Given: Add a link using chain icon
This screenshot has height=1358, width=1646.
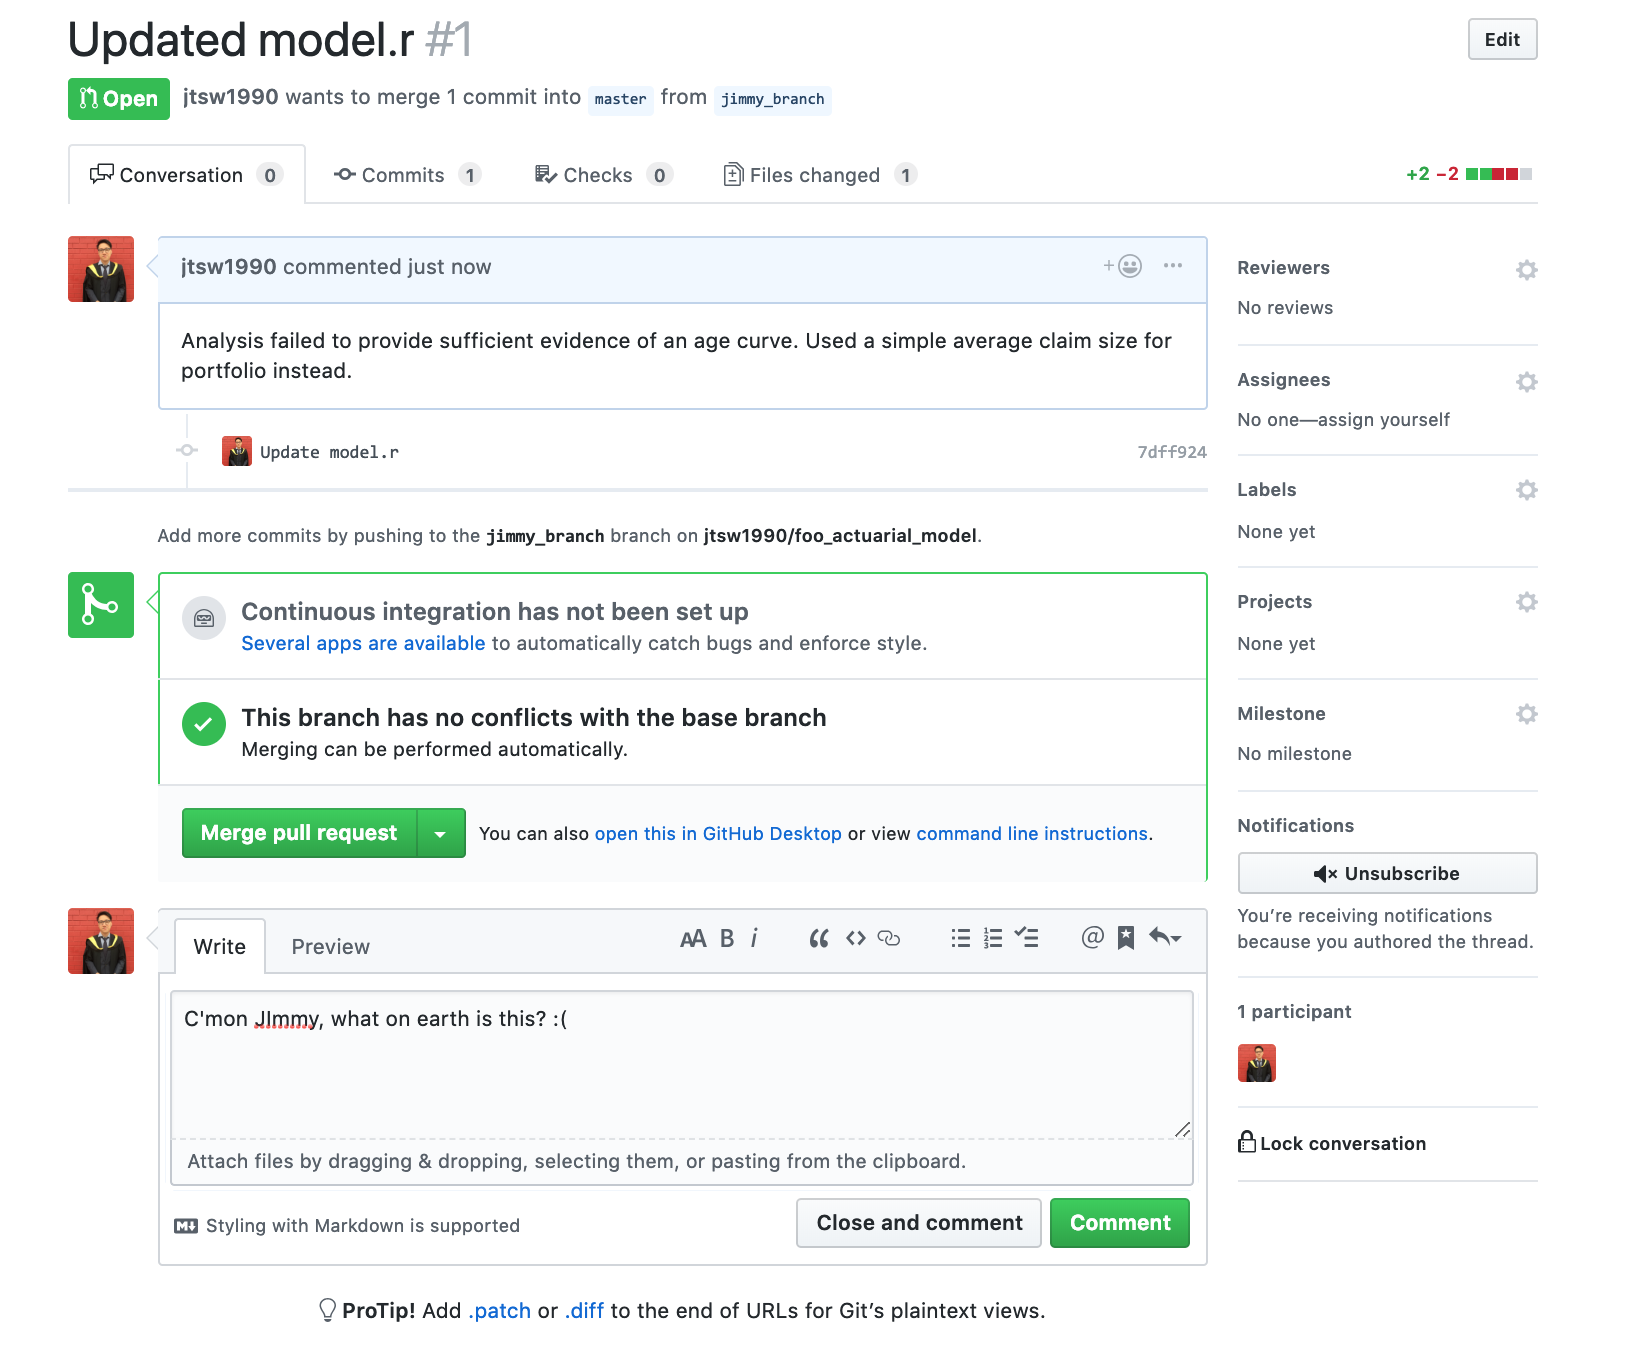Looking at the screenshot, I should [x=889, y=938].
